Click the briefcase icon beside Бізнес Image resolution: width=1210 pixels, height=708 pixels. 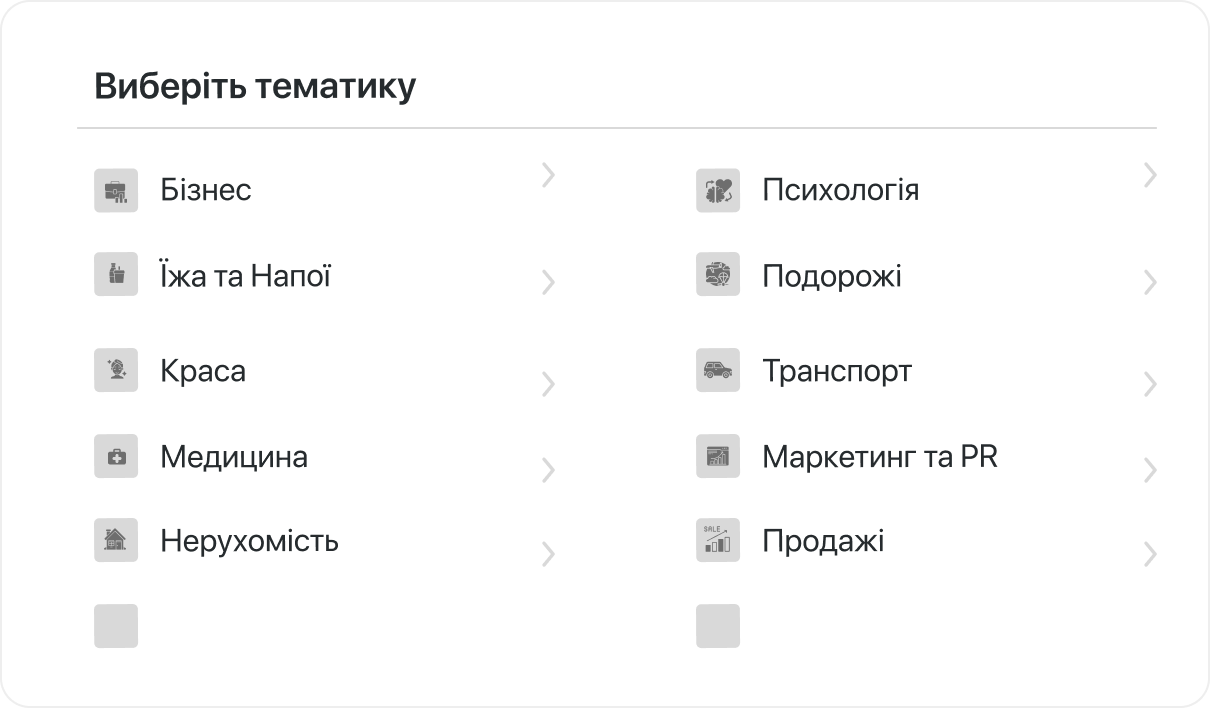[116, 190]
